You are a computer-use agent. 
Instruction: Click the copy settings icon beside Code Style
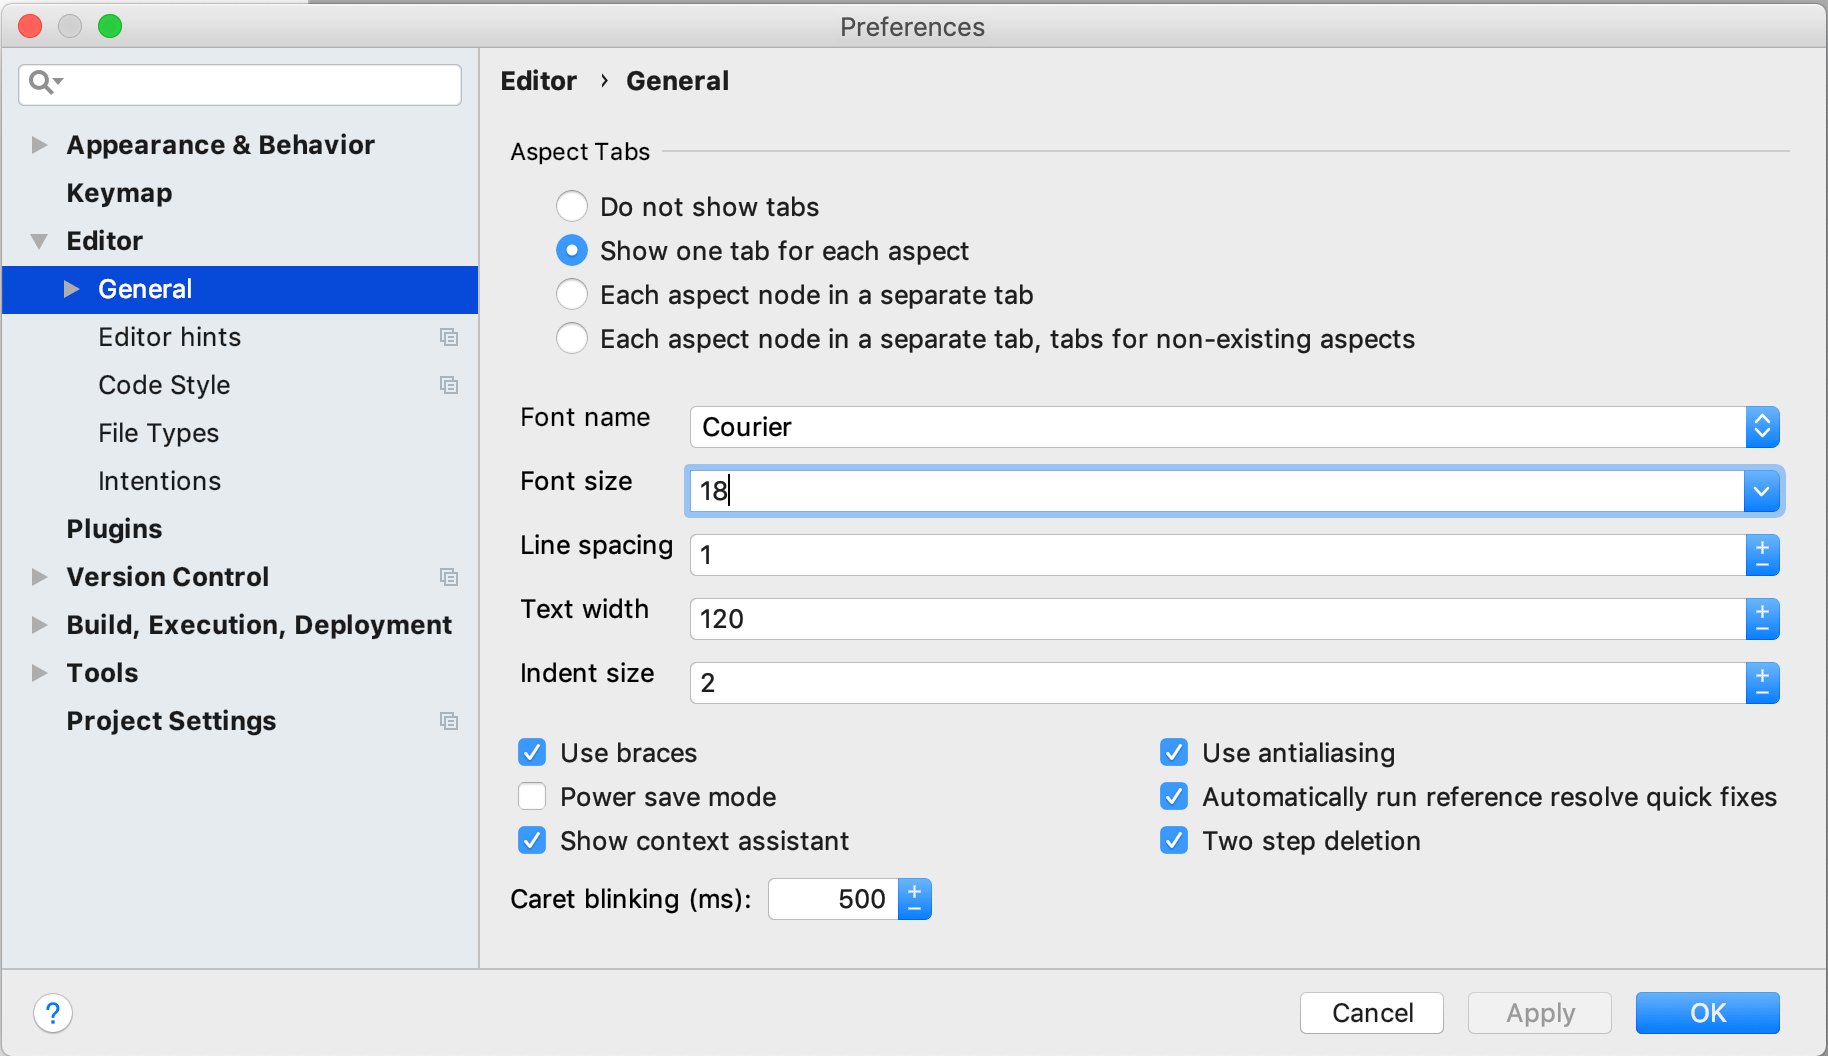pos(449,385)
